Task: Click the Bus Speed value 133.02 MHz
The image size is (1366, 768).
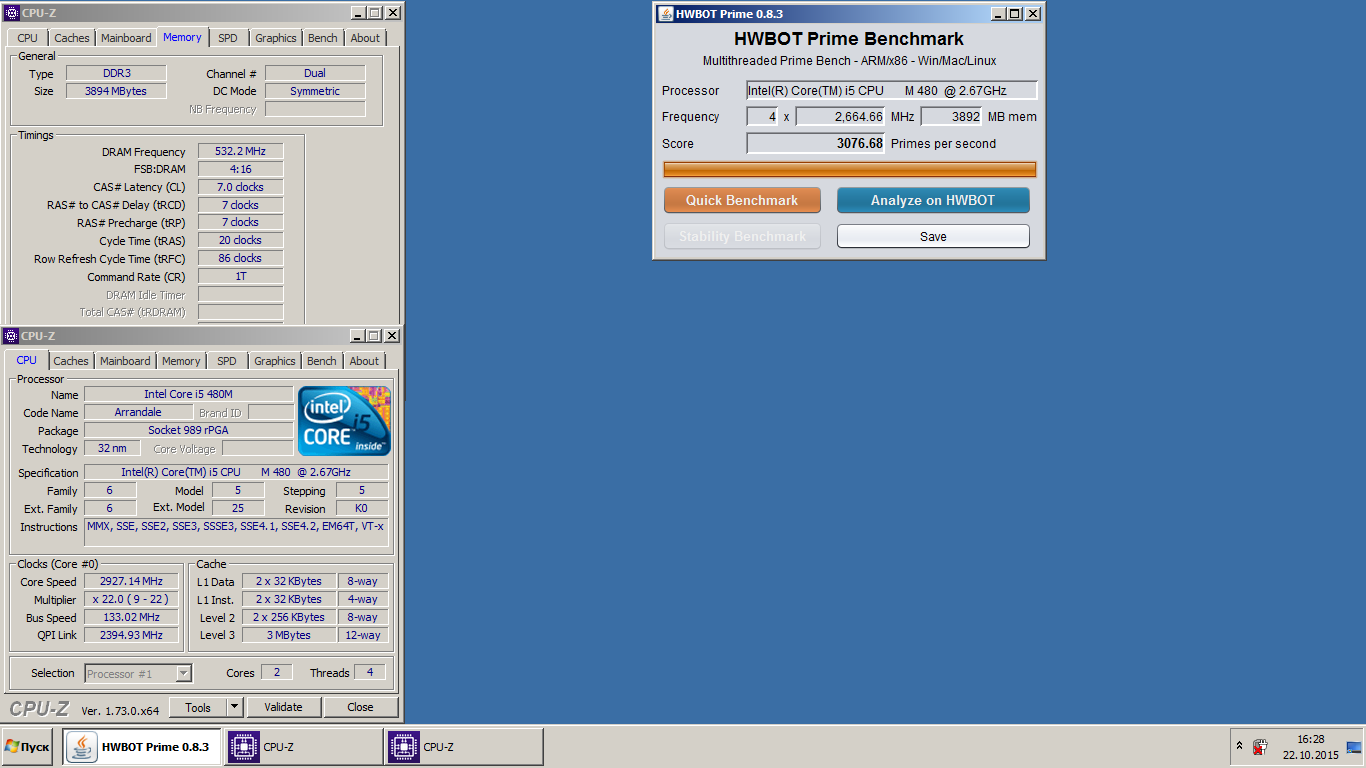Action: pyautogui.click(x=132, y=617)
